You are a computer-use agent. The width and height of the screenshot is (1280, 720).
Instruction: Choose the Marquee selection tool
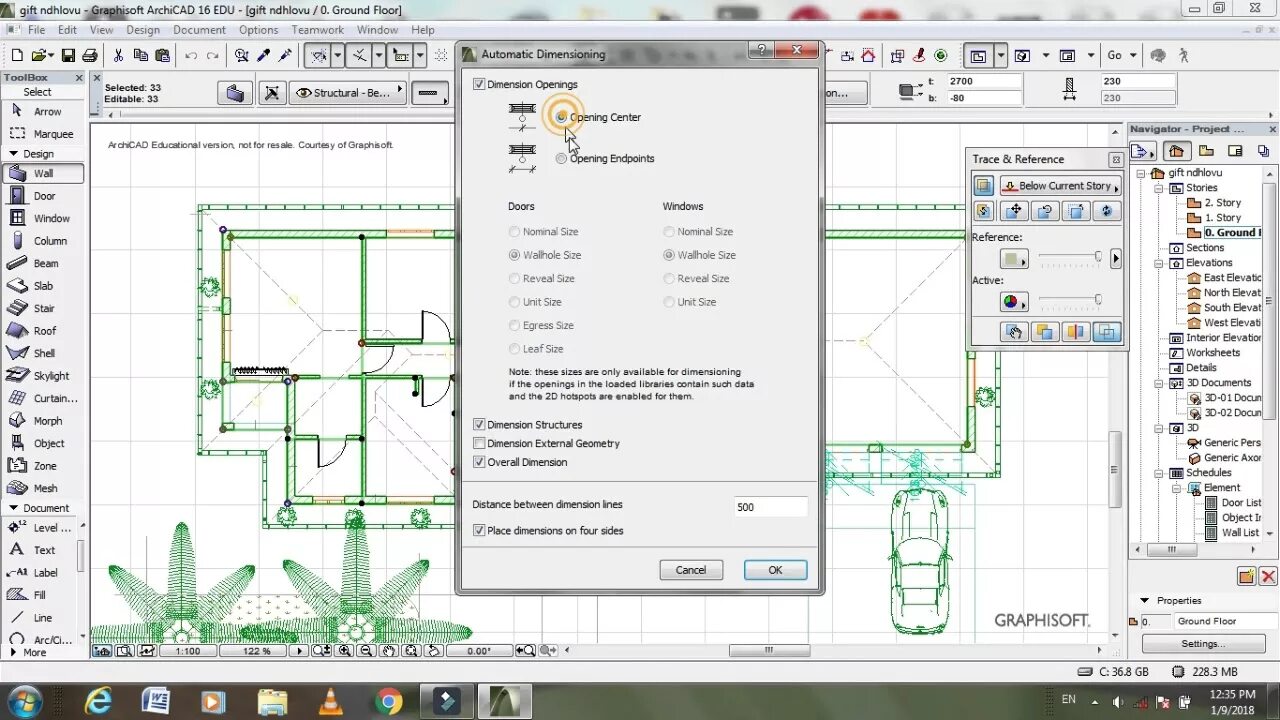43,134
